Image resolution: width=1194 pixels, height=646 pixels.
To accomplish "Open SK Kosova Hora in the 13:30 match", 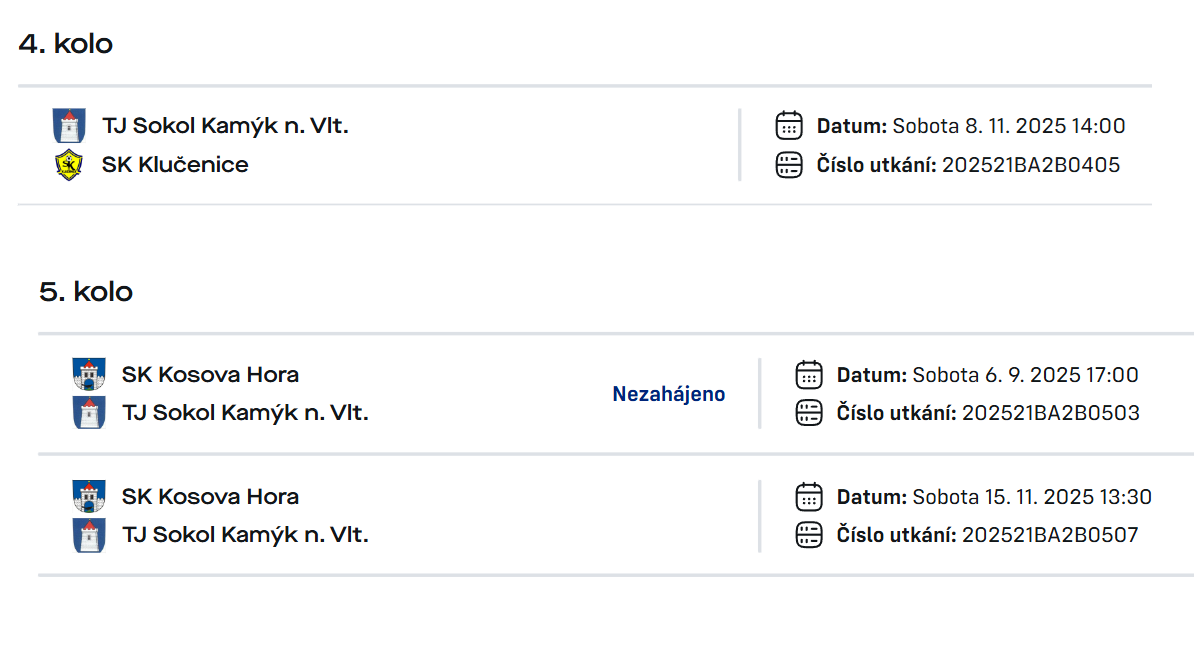I will click(x=210, y=497).
